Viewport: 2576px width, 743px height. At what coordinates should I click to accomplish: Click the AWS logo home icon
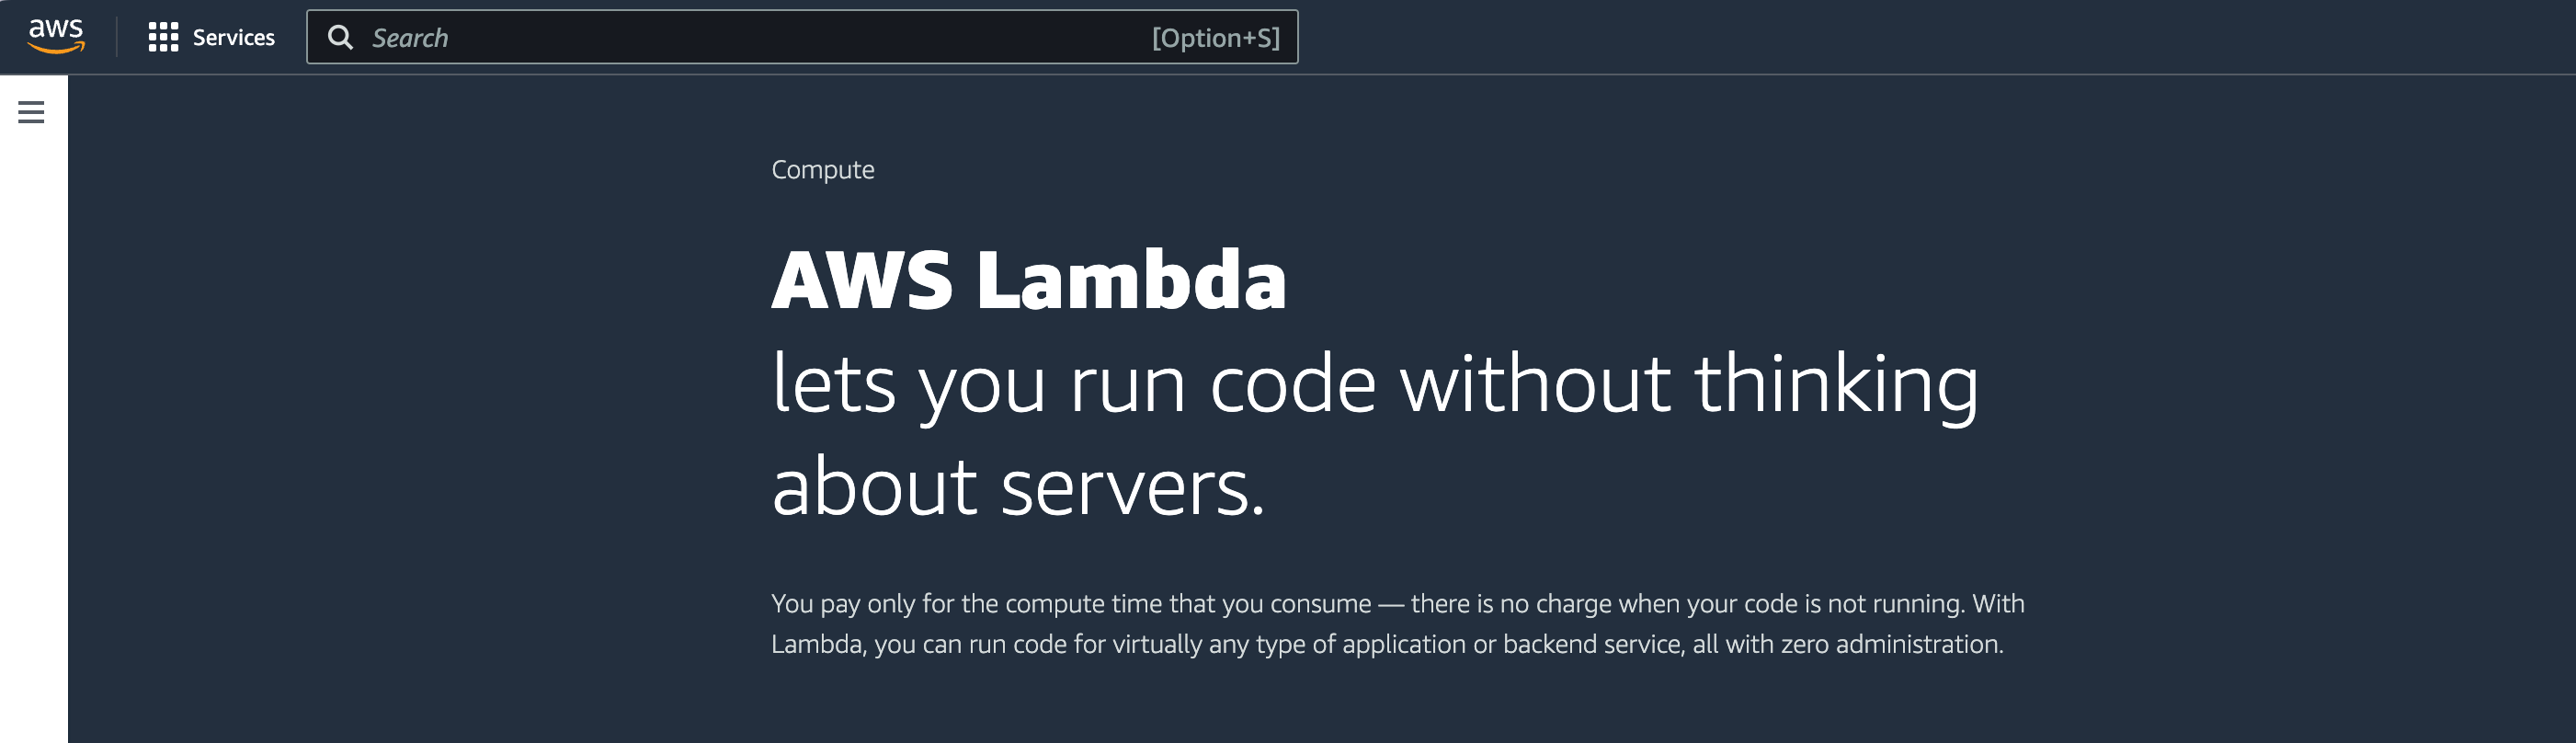56,36
